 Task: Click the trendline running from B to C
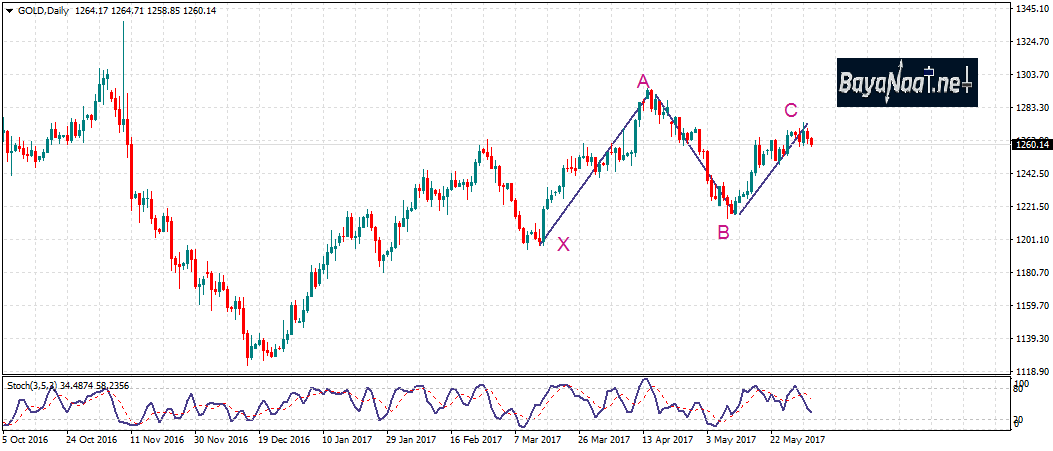pos(772,168)
